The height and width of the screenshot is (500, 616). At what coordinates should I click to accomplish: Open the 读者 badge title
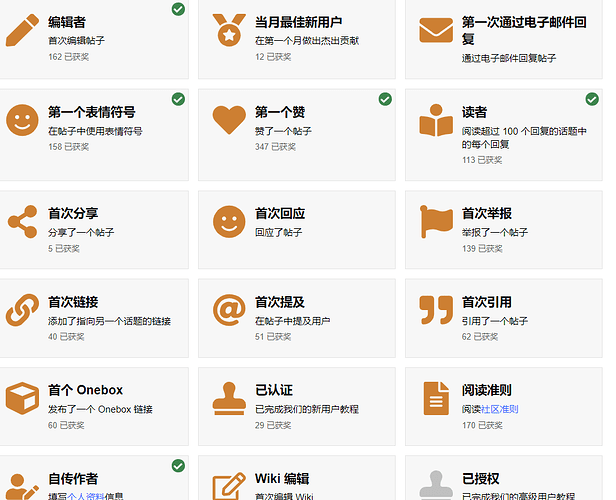tap(474, 112)
